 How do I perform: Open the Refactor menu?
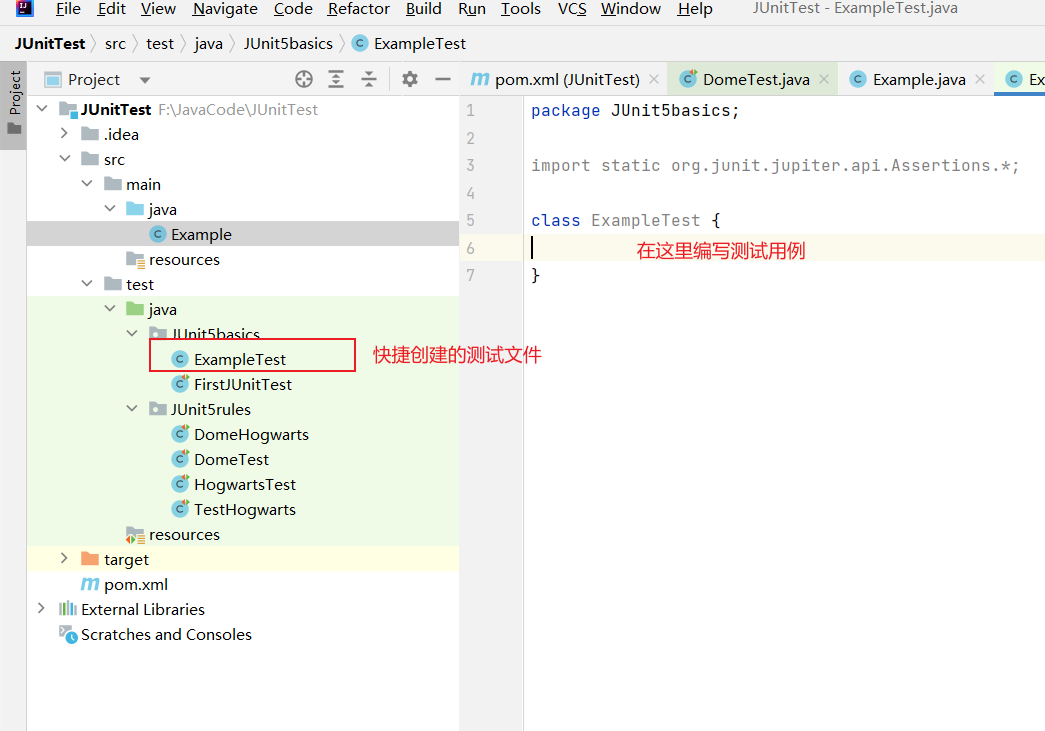[x=358, y=9]
